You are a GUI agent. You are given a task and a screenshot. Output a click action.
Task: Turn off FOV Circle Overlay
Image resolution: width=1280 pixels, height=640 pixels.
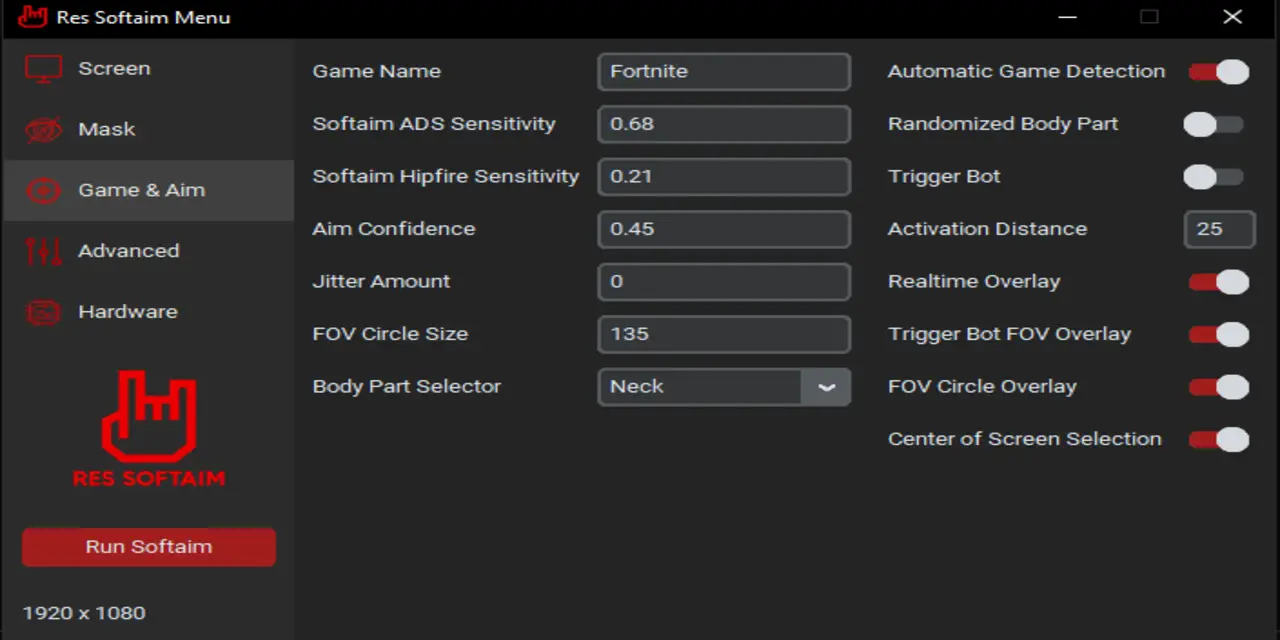pyautogui.click(x=1218, y=387)
